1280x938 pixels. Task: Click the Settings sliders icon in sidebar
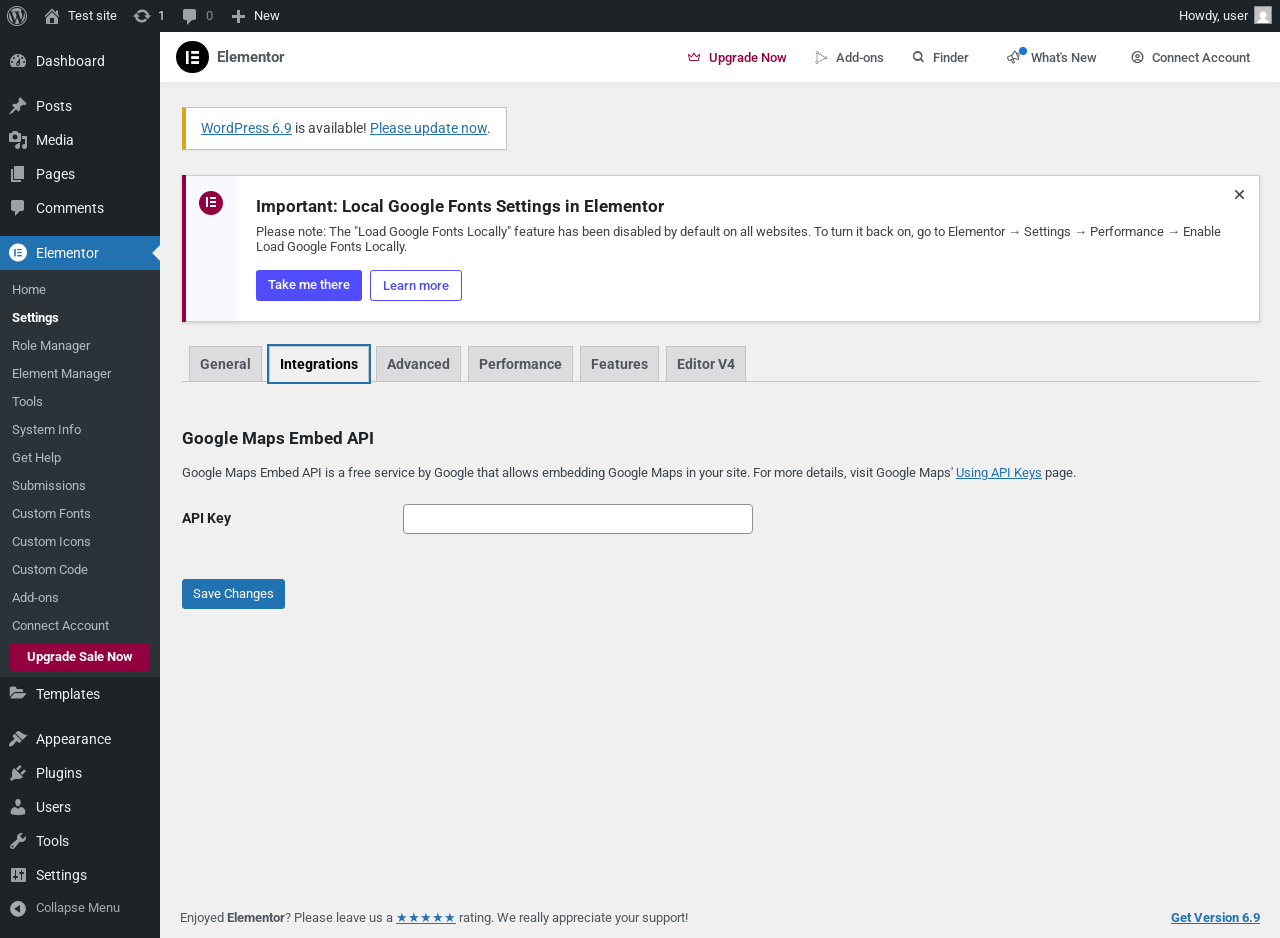18,875
